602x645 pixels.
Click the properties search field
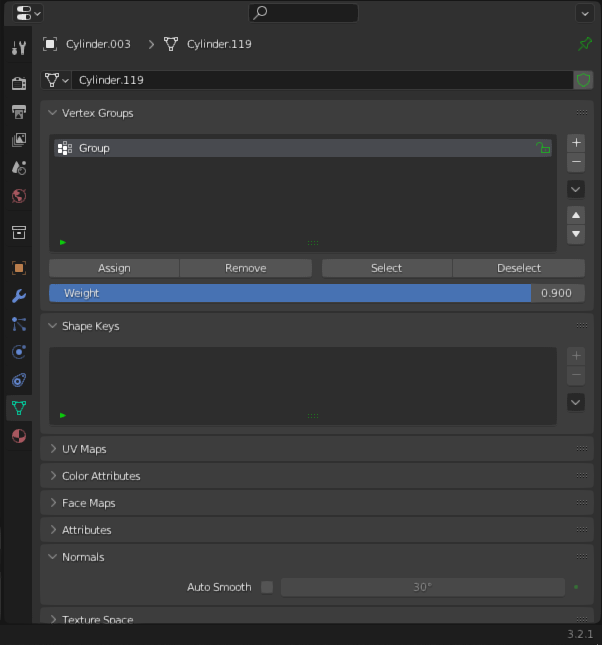pyautogui.click(x=303, y=13)
